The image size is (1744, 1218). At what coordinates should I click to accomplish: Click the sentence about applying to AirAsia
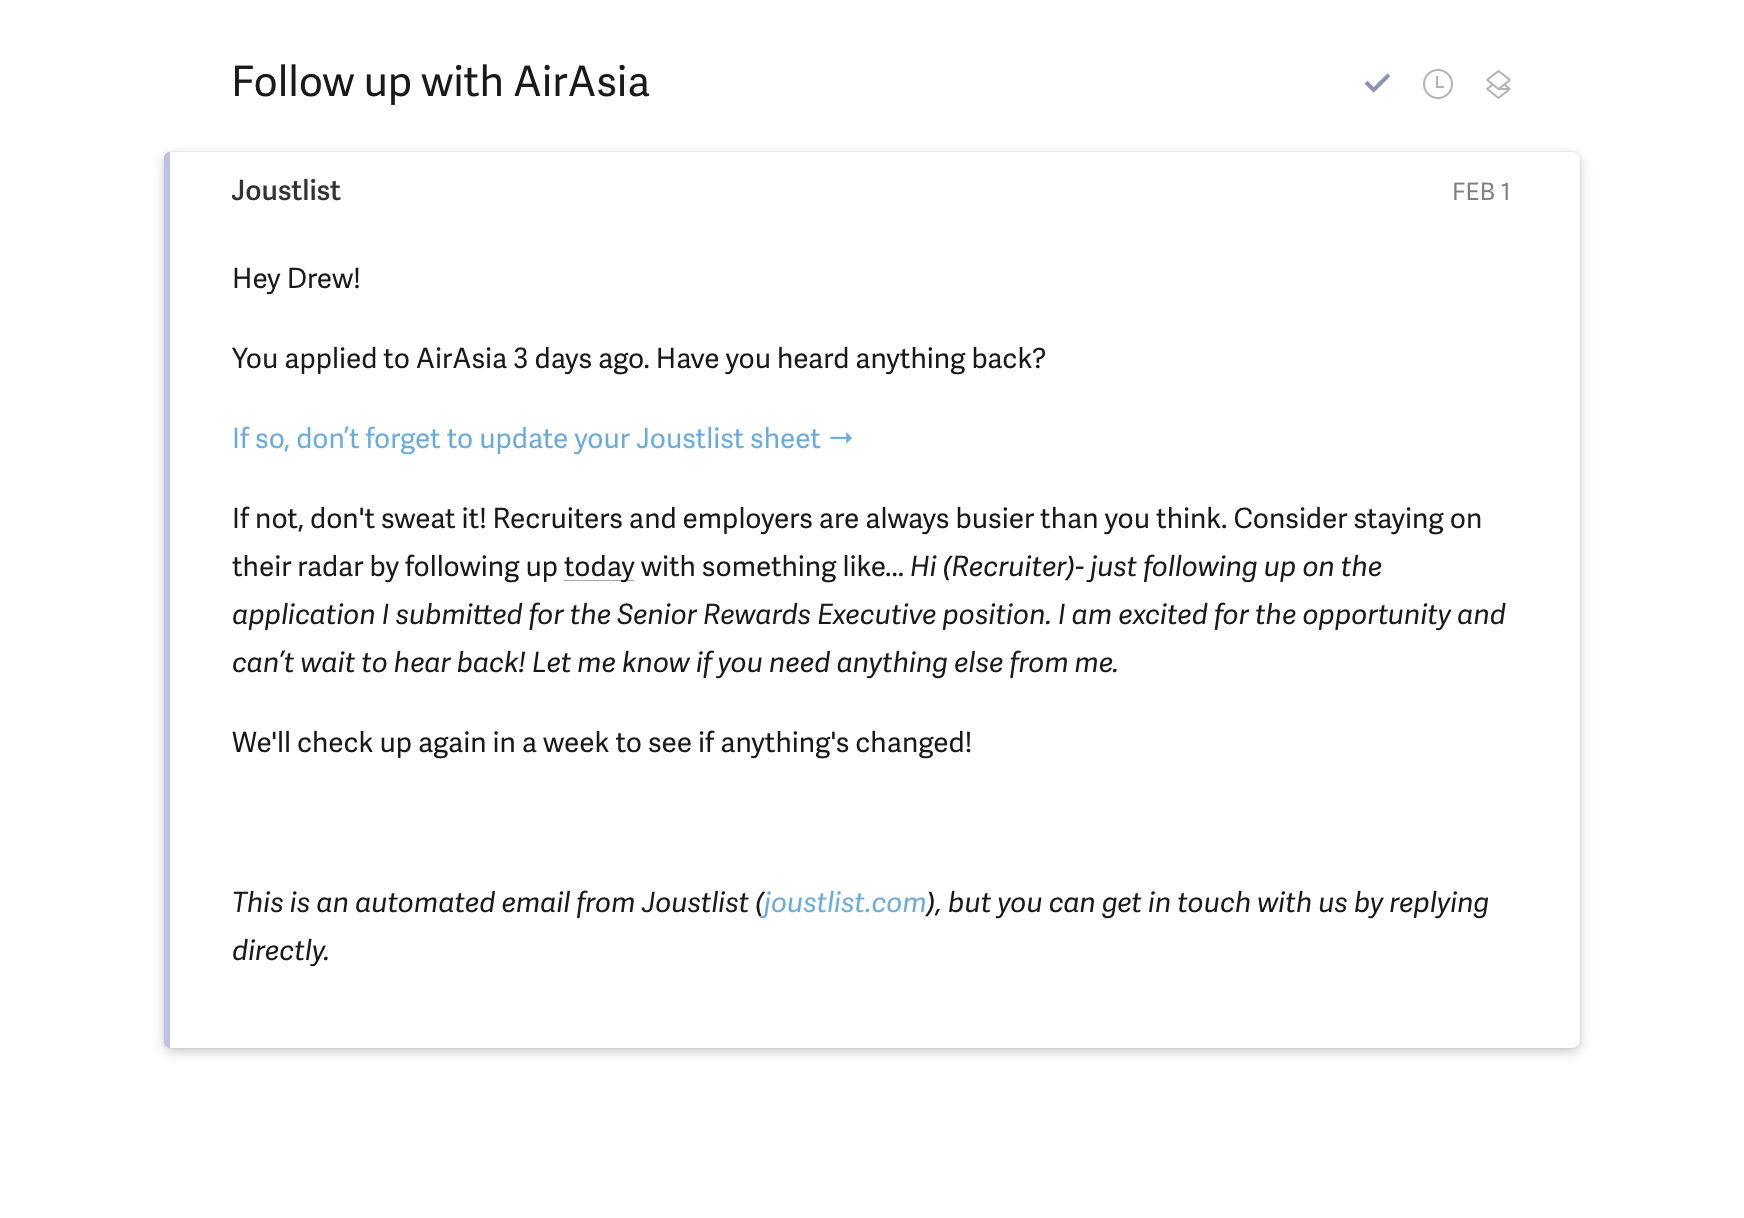click(638, 359)
